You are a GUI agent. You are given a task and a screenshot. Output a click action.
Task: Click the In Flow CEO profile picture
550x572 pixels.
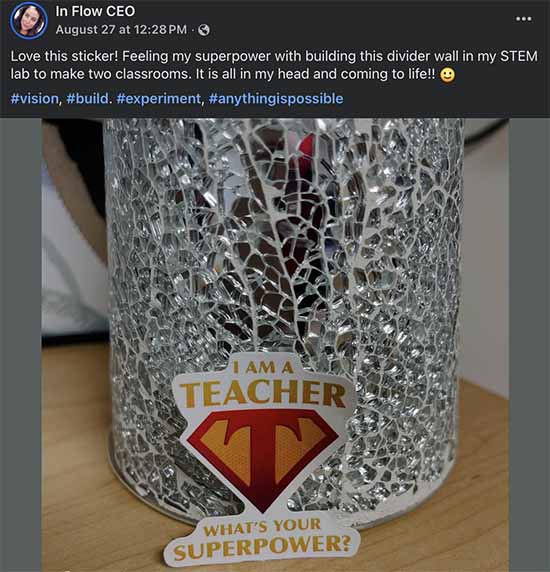tap(28, 20)
